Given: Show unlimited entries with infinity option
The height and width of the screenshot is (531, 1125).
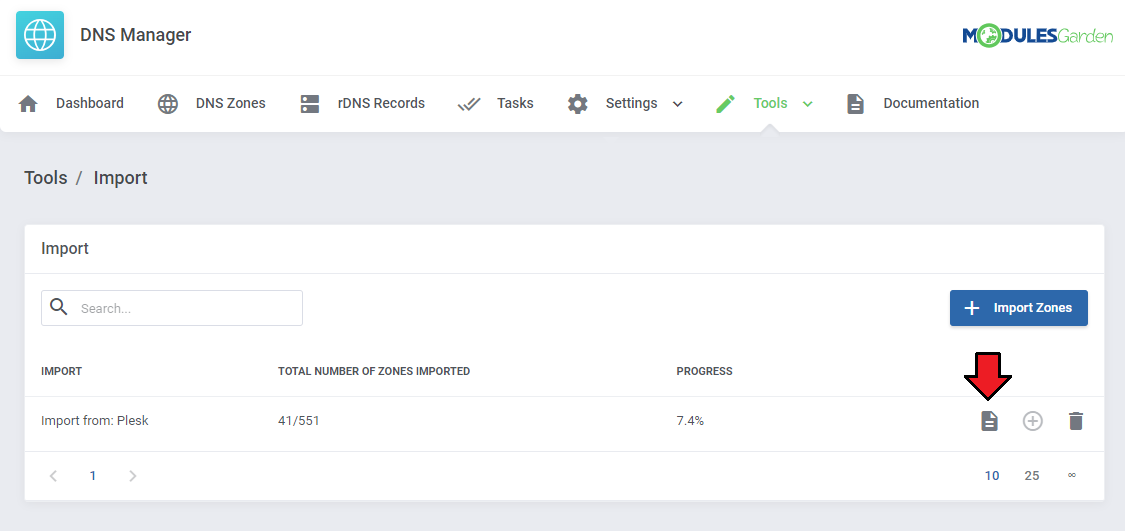Looking at the screenshot, I should [1071, 475].
